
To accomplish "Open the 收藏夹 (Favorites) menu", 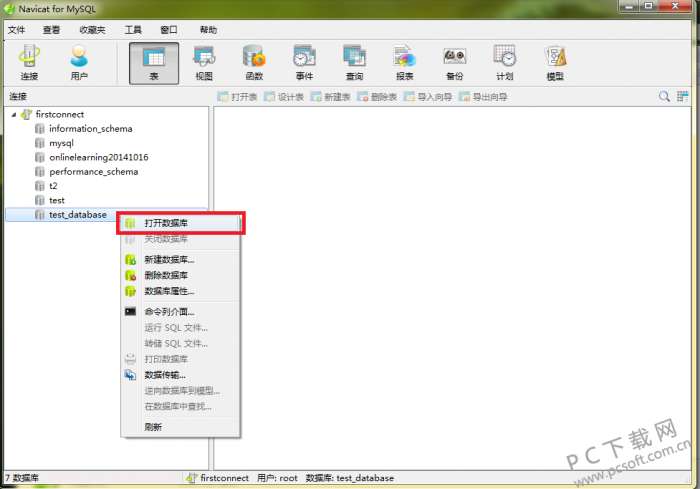I will click(x=92, y=30).
